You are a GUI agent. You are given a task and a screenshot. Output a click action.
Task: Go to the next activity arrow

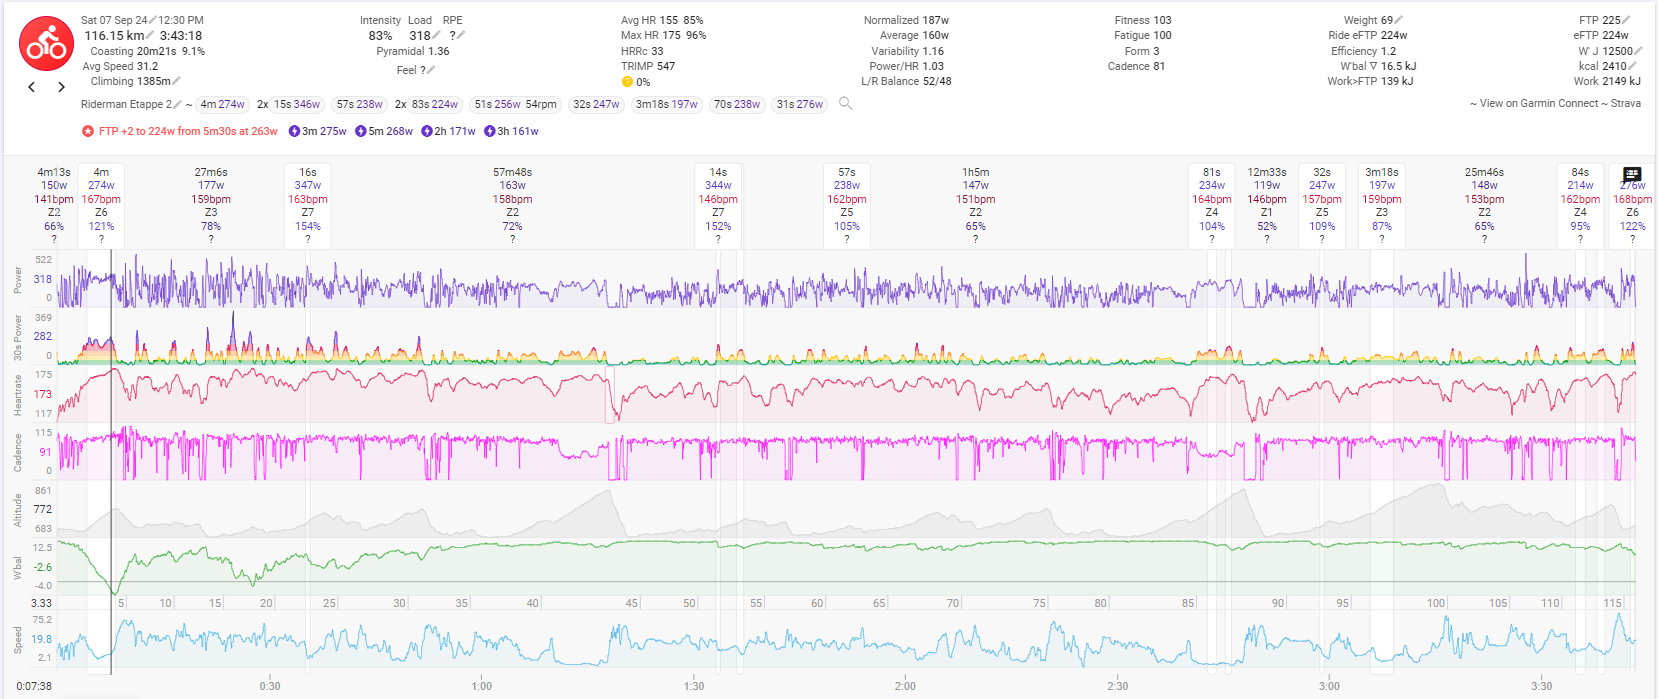[x=61, y=87]
